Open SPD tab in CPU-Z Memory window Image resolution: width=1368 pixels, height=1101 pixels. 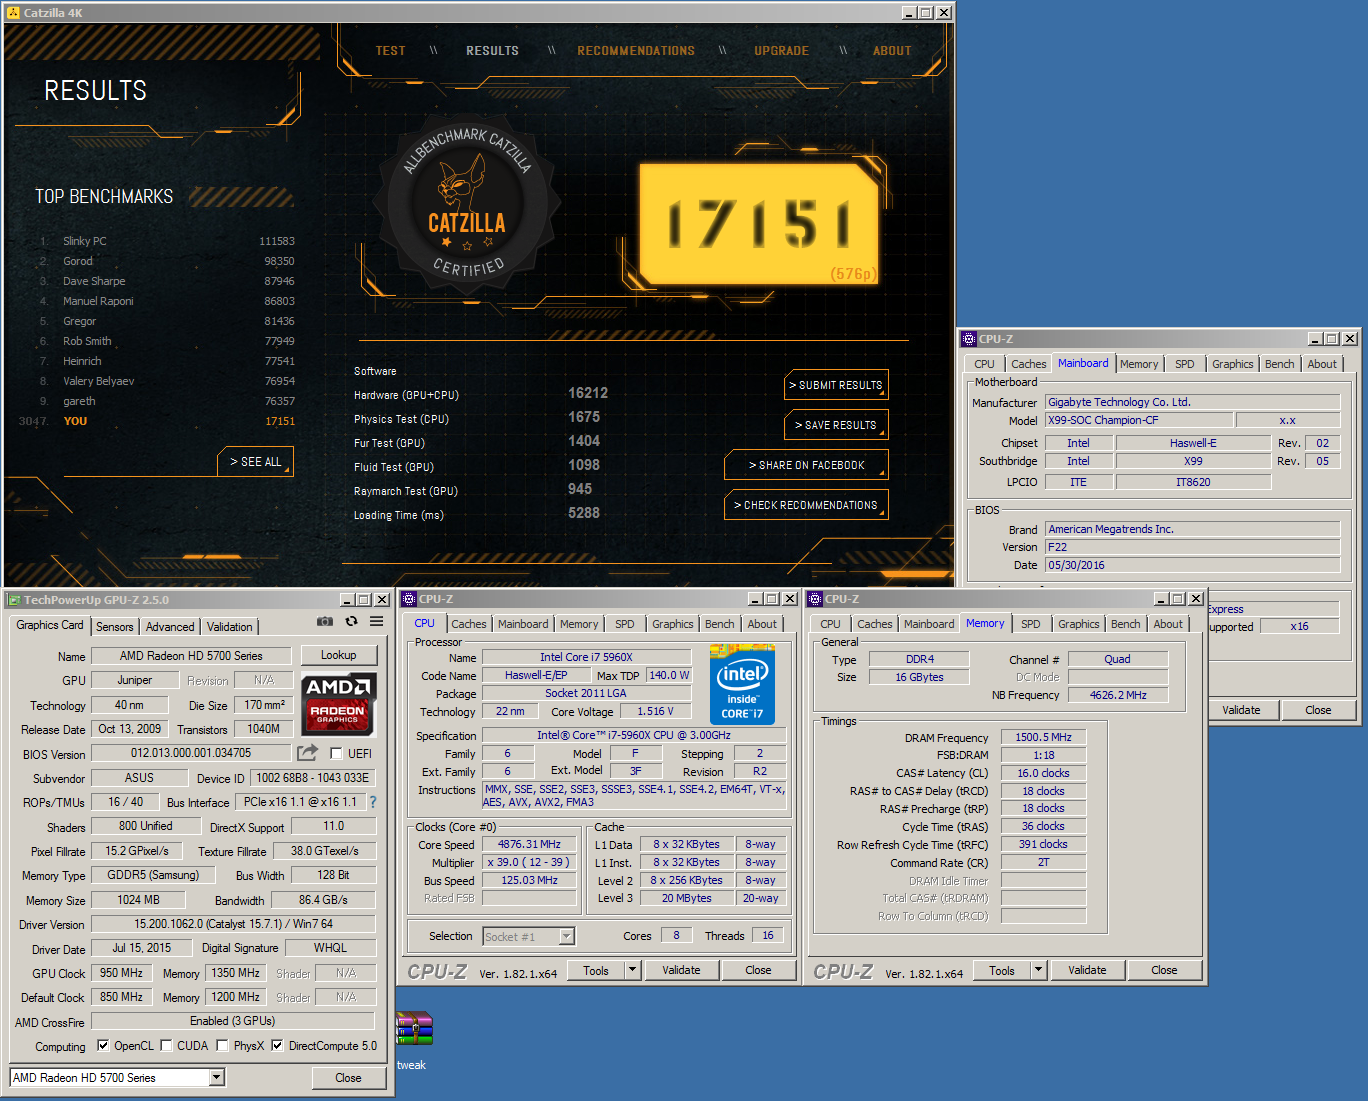coord(1031,624)
